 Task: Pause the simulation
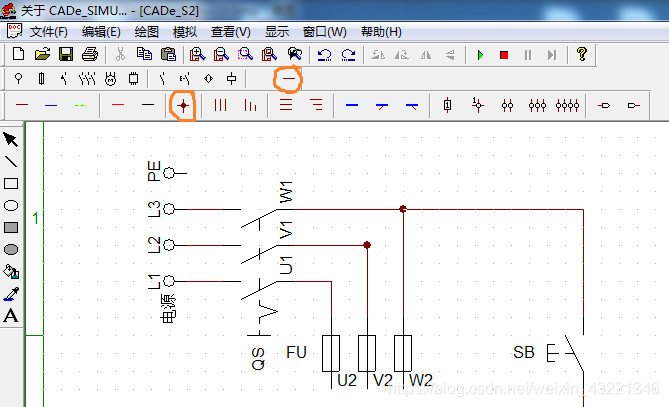[528, 55]
